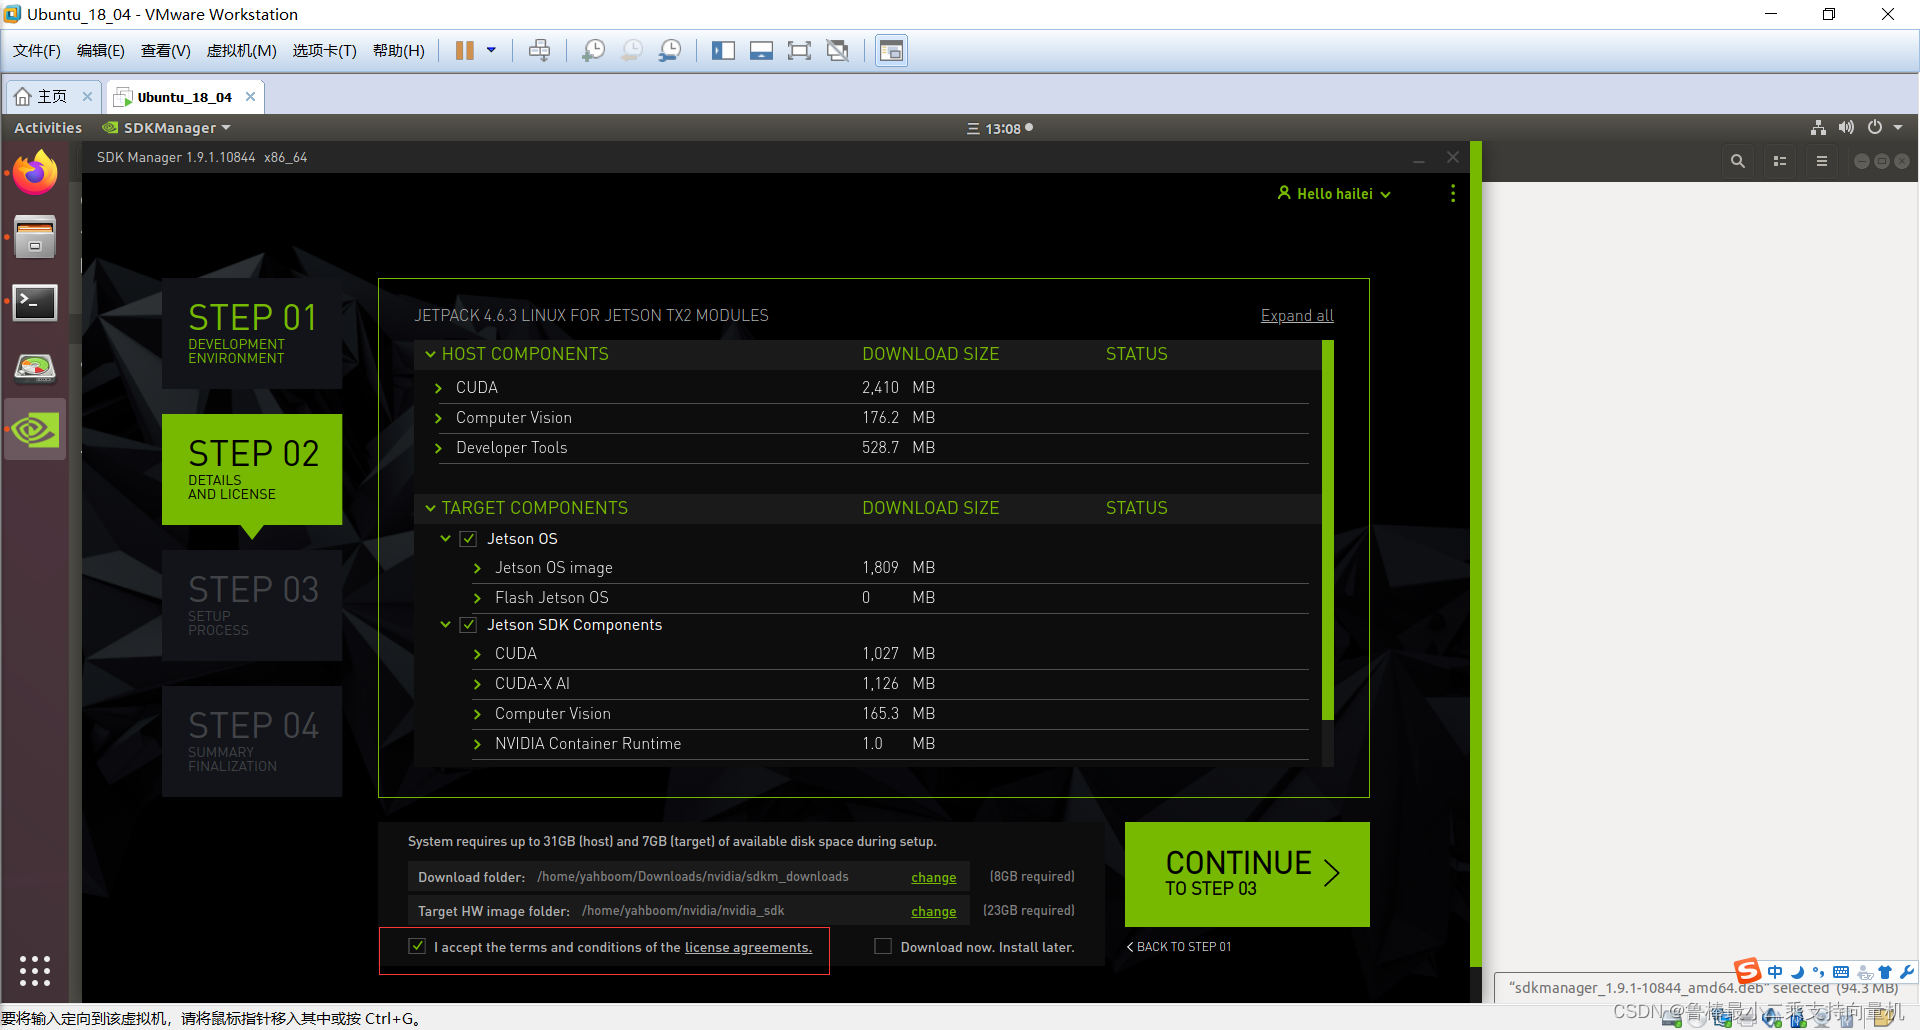Image resolution: width=1920 pixels, height=1030 pixels.
Task: Take a VM snapshot icon
Action: coord(594,51)
